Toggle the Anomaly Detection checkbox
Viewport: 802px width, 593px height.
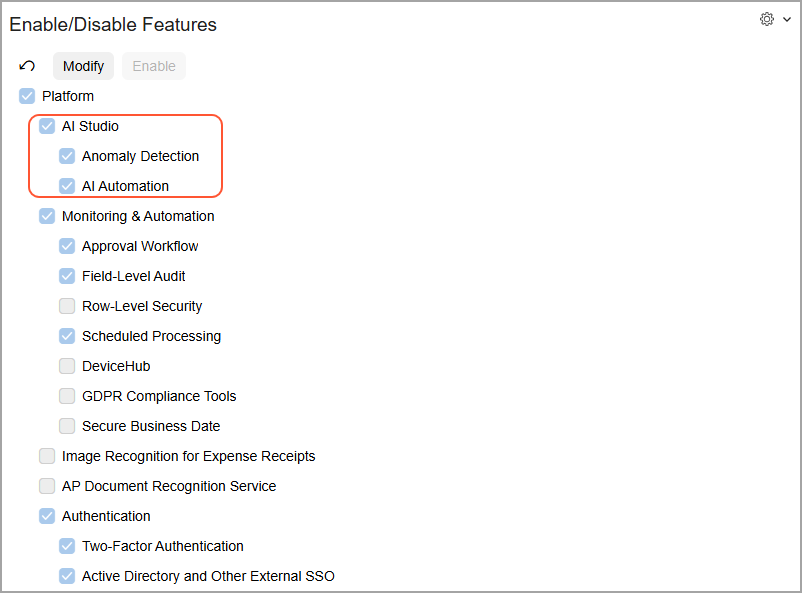tap(67, 156)
